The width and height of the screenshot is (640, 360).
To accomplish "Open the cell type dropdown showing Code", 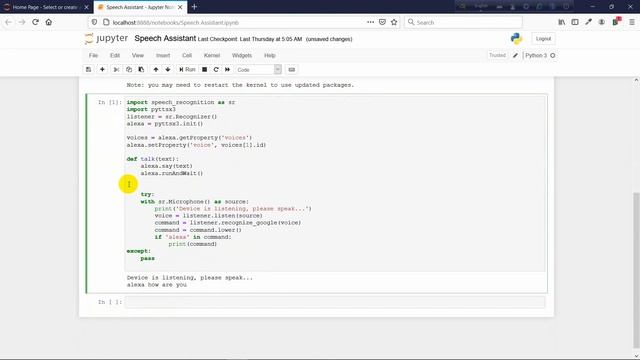I will (258, 70).
